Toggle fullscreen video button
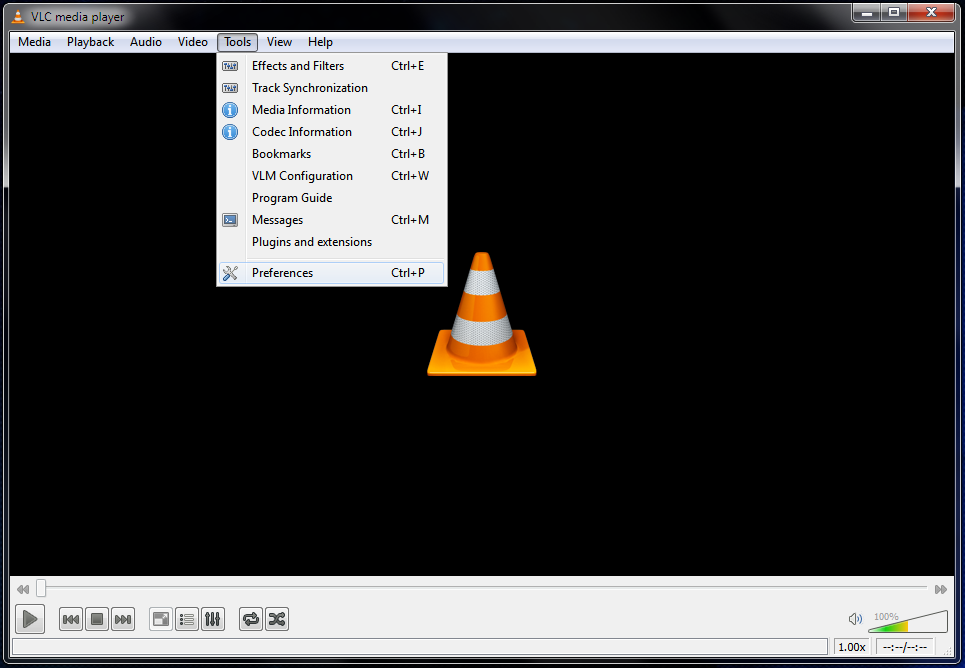Screen dimensions: 965x668 pyautogui.click(x=161, y=619)
